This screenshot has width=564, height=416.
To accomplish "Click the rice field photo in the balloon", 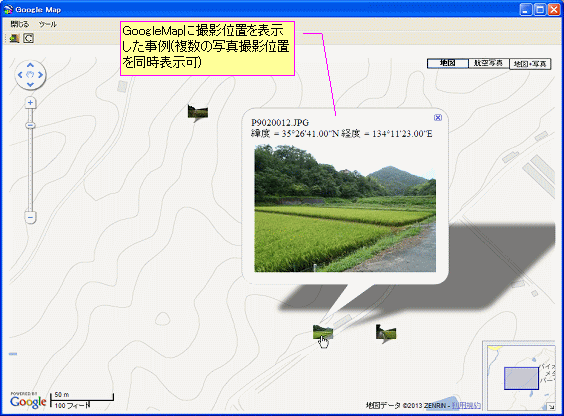I will 345,208.
